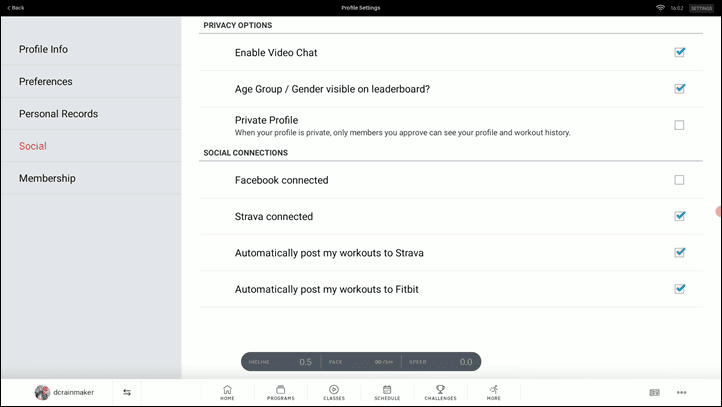The height and width of the screenshot is (407, 722).
Task: Open the Classes play icon
Action: point(334,392)
